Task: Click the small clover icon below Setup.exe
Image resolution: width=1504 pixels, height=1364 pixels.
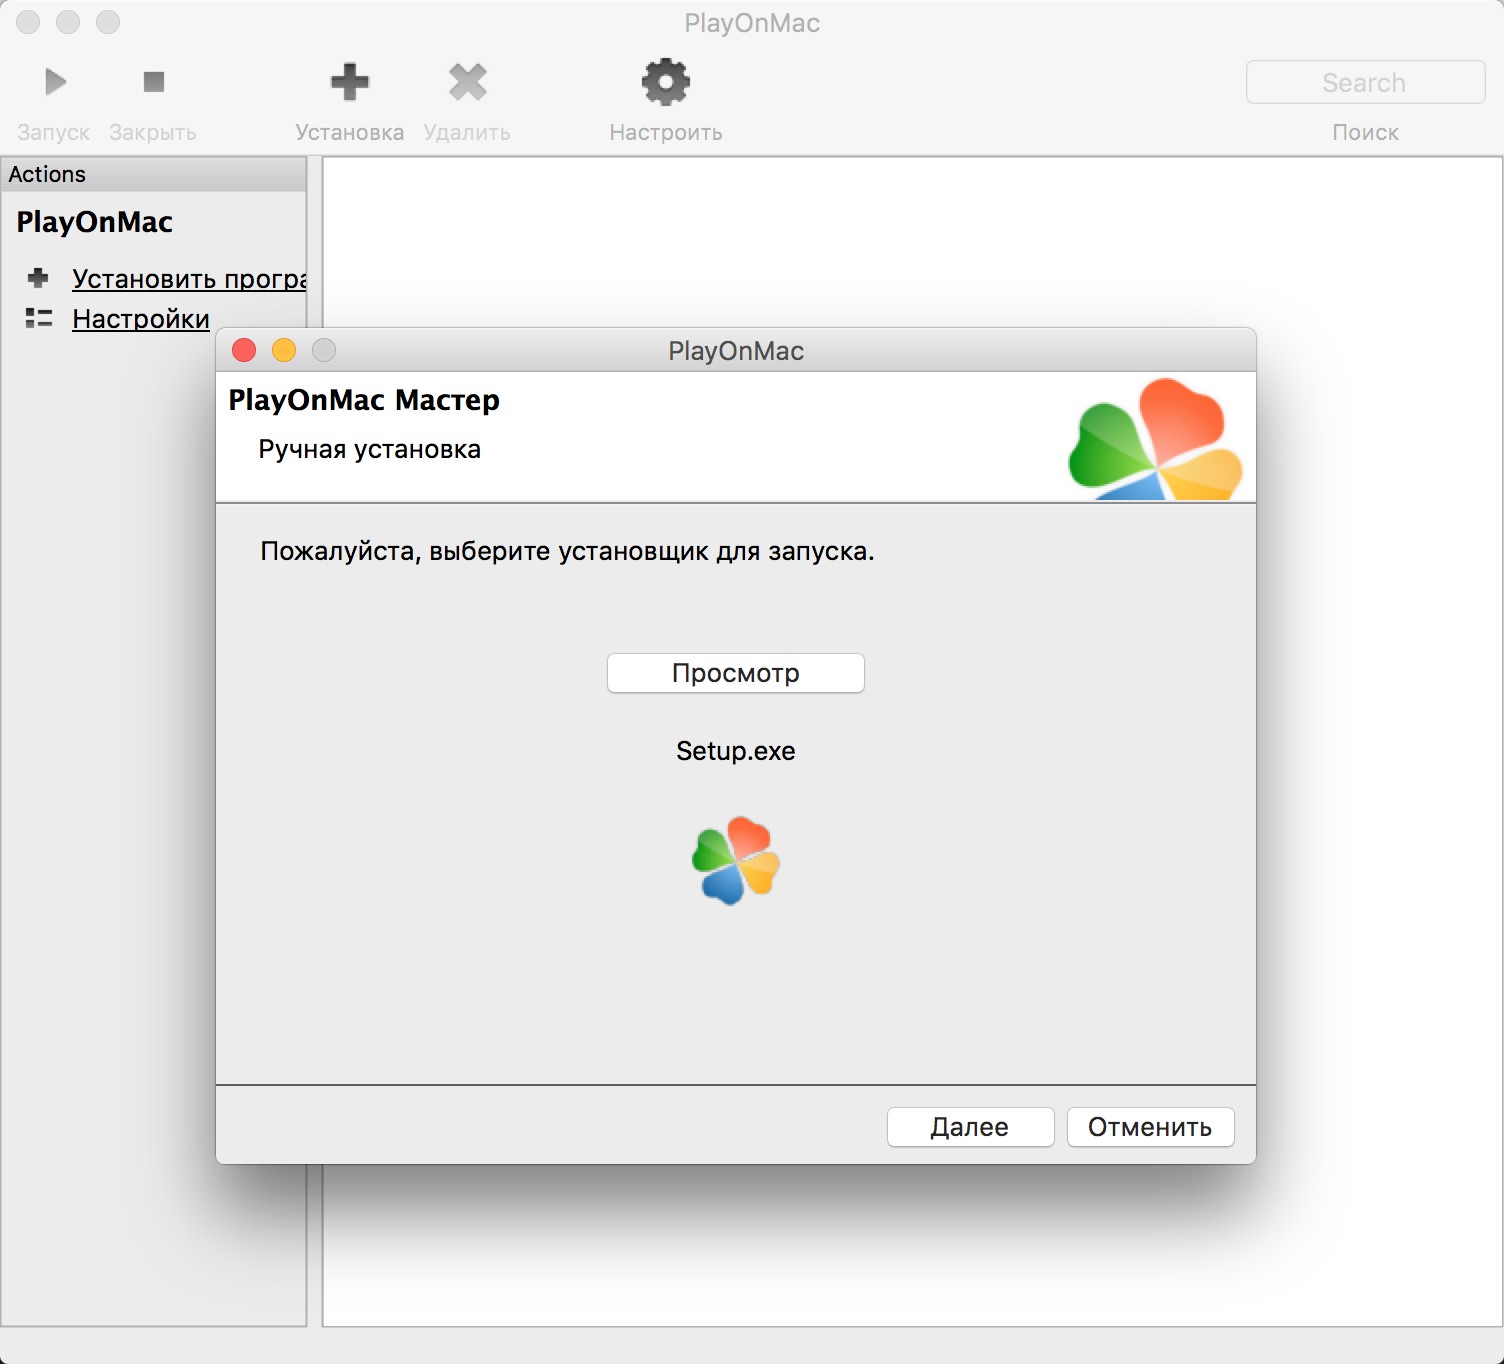Action: point(736,860)
